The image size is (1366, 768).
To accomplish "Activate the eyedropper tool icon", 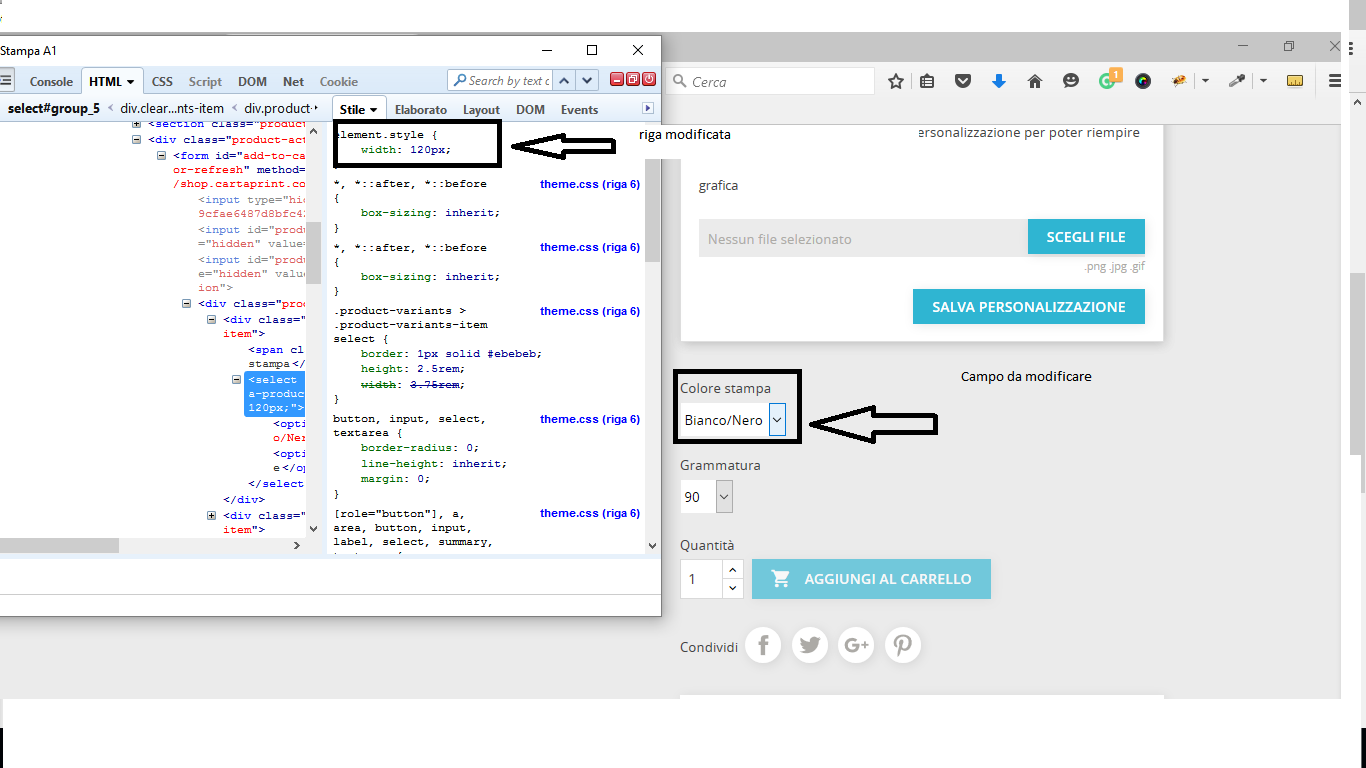I will [1237, 81].
